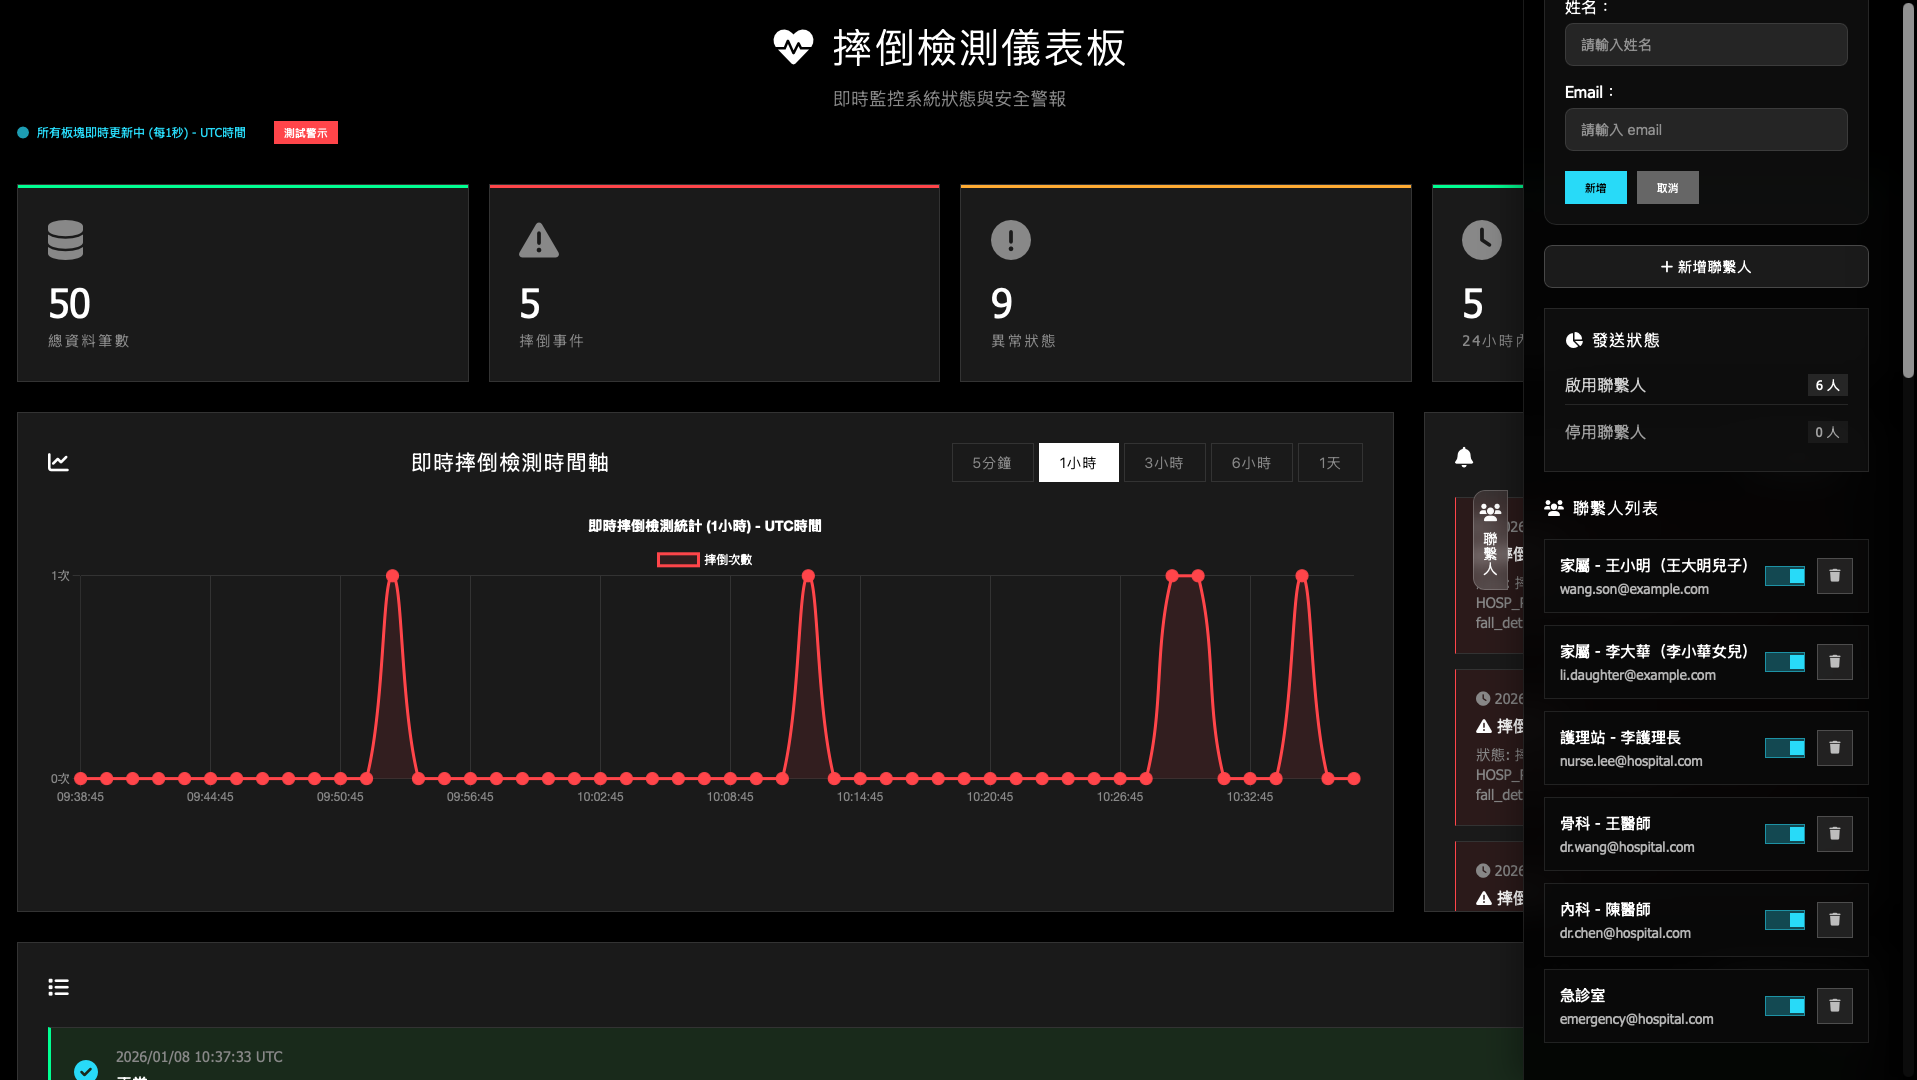Toggle the dr.chen@hospital.com contact switch
Viewport: 1917px width, 1080px height.
(1785, 920)
